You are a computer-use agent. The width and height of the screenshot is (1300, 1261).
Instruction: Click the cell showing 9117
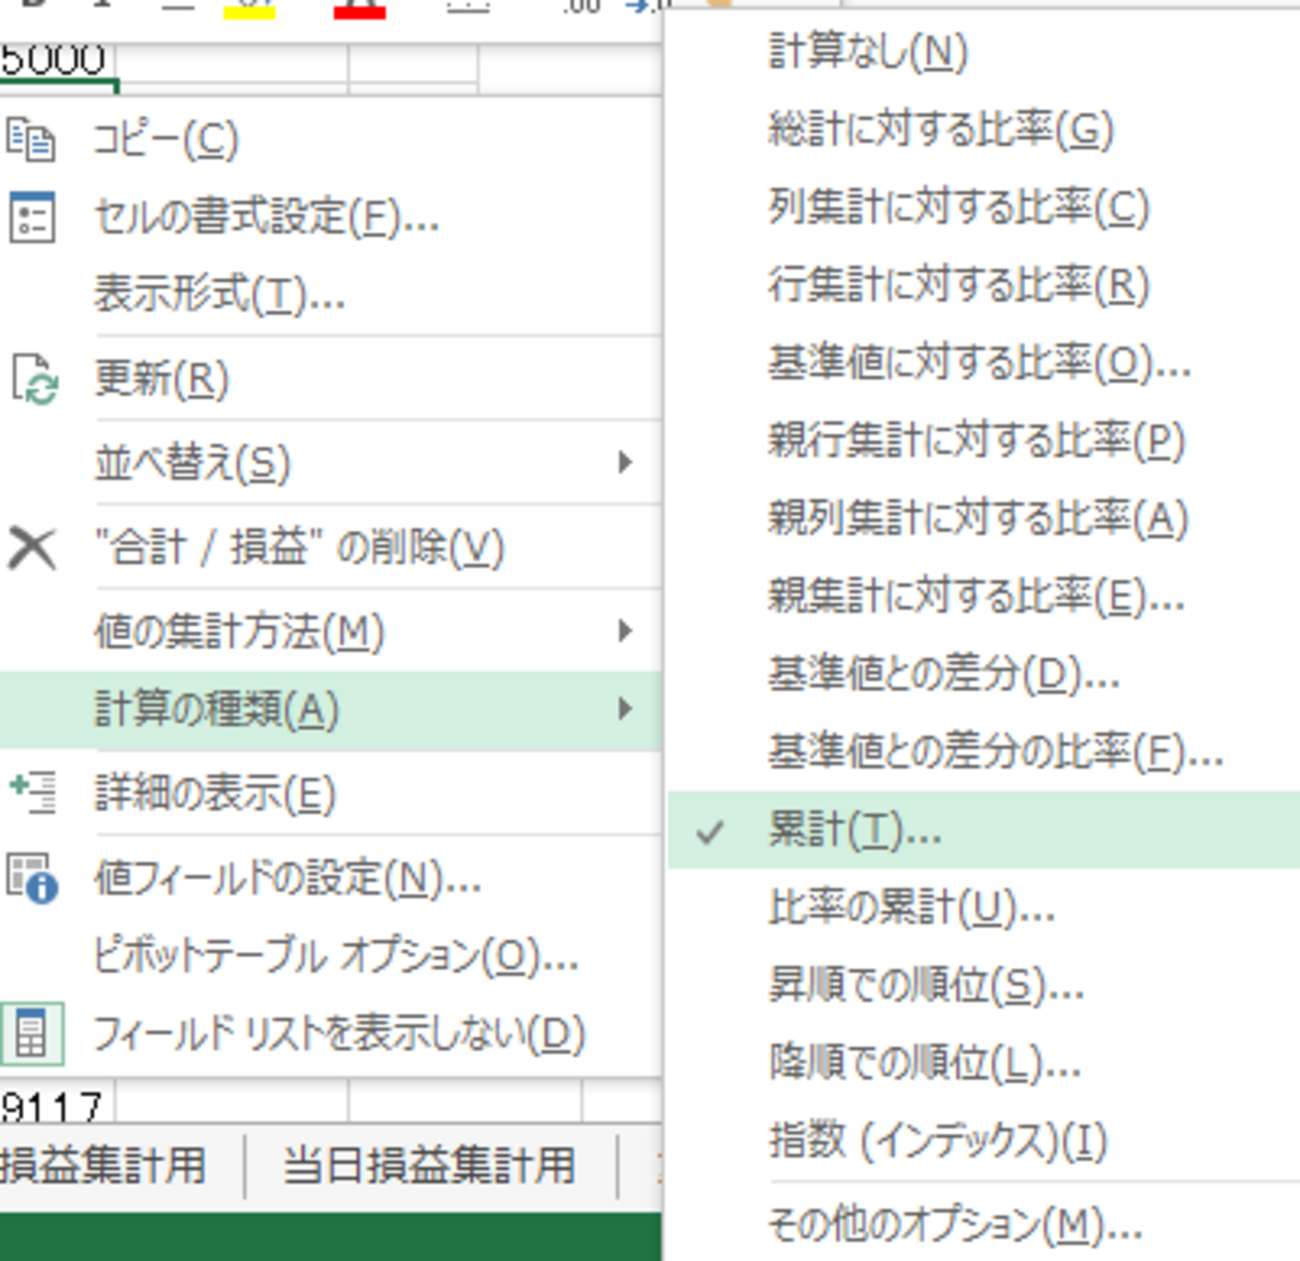pos(57,1105)
